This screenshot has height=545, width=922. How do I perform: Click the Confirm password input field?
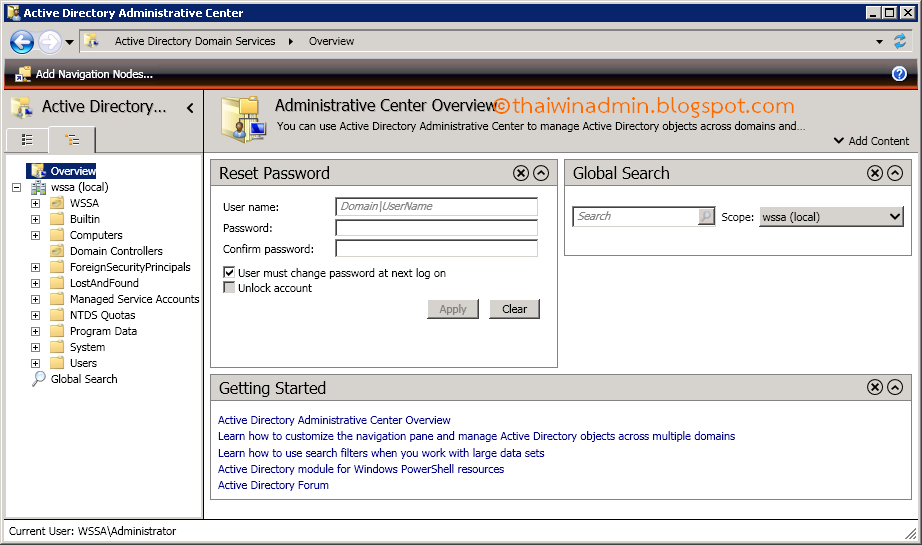(436, 249)
